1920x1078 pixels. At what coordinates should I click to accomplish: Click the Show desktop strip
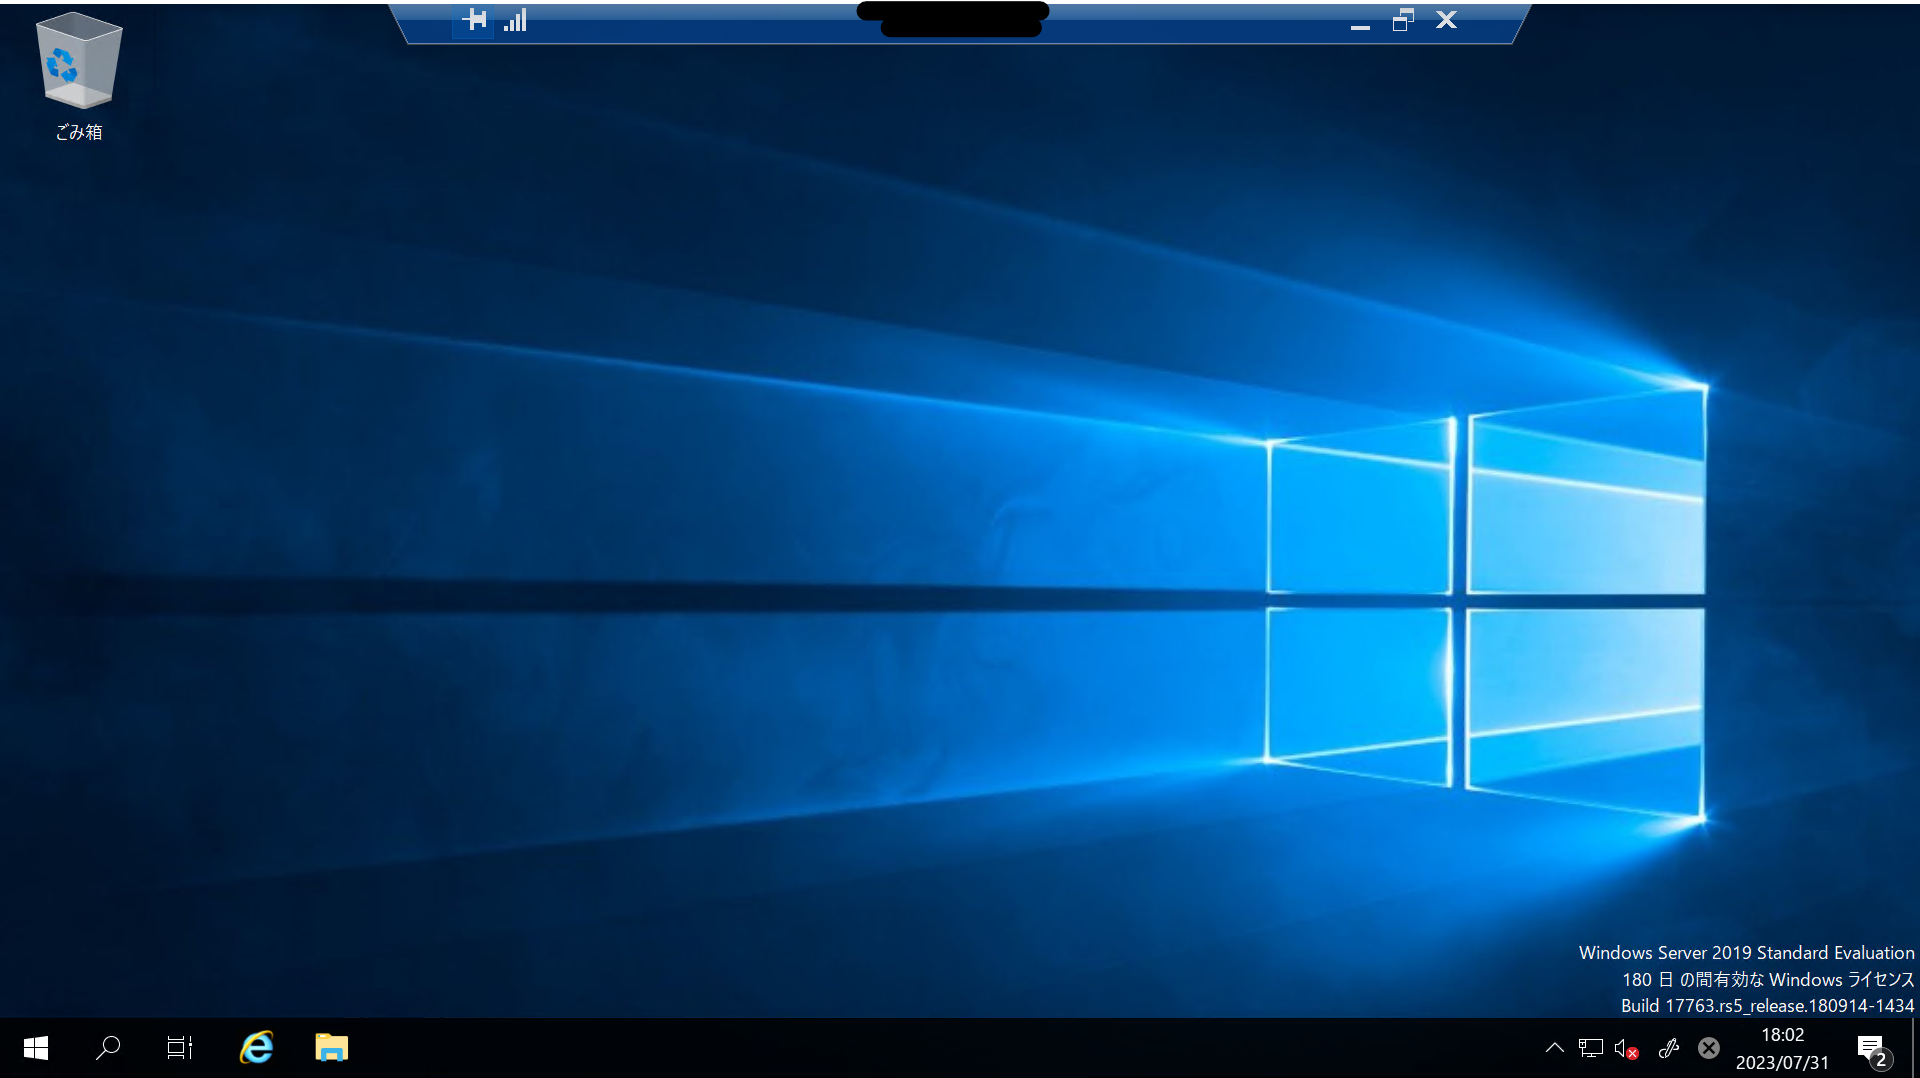1915,1048
